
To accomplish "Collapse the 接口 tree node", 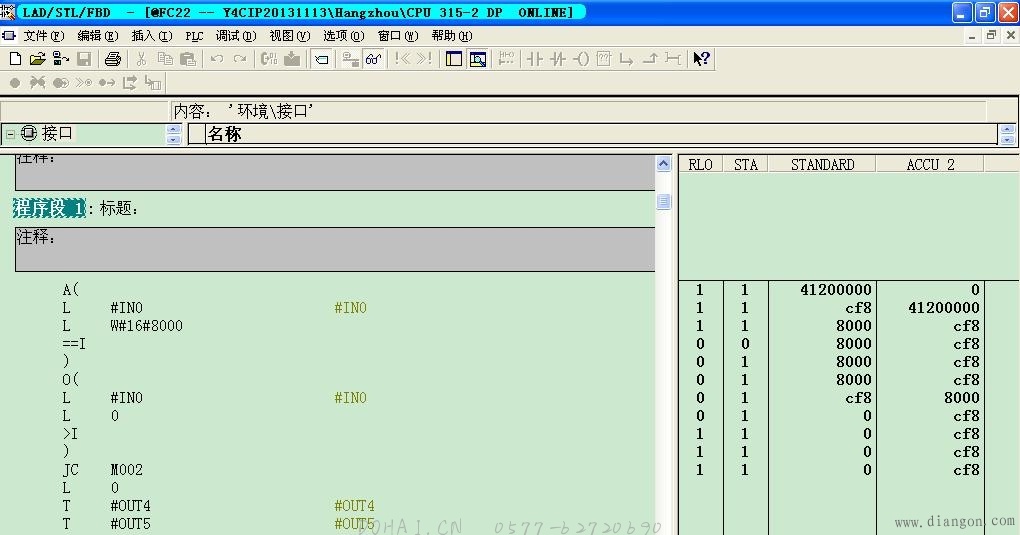I will coord(10,134).
